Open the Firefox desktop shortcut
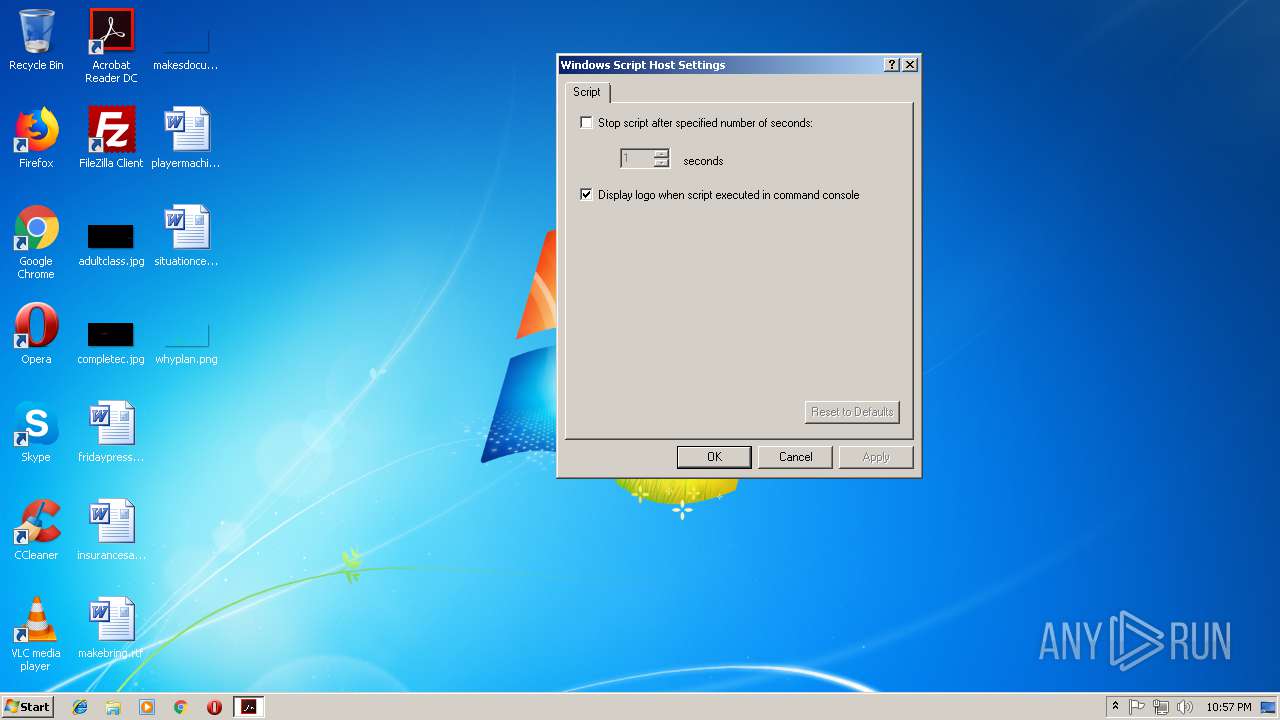The width and height of the screenshot is (1280, 720). click(36, 138)
